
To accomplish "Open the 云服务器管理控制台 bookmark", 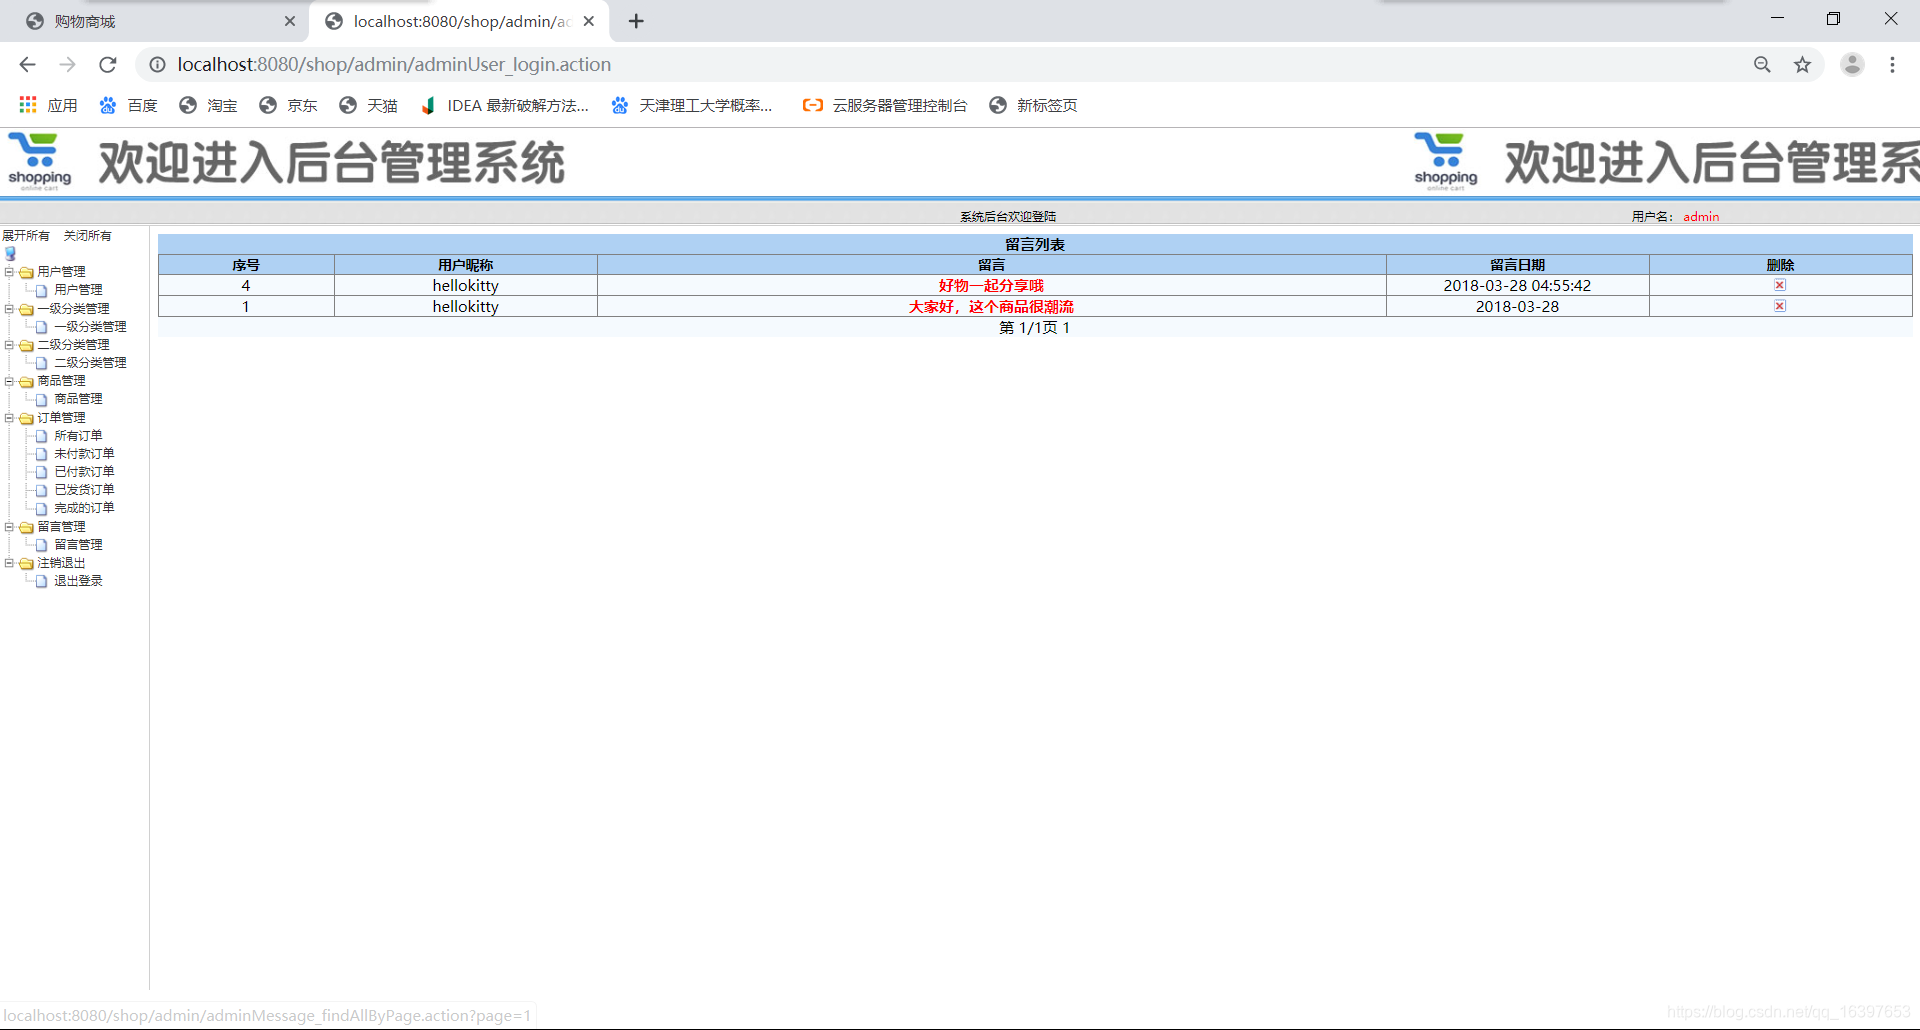I will point(885,105).
